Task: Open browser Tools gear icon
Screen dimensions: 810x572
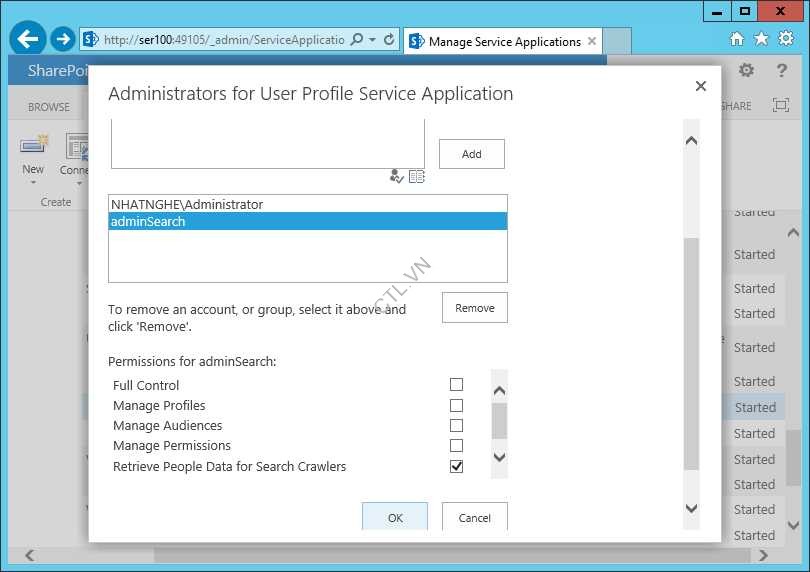Action: 786,38
